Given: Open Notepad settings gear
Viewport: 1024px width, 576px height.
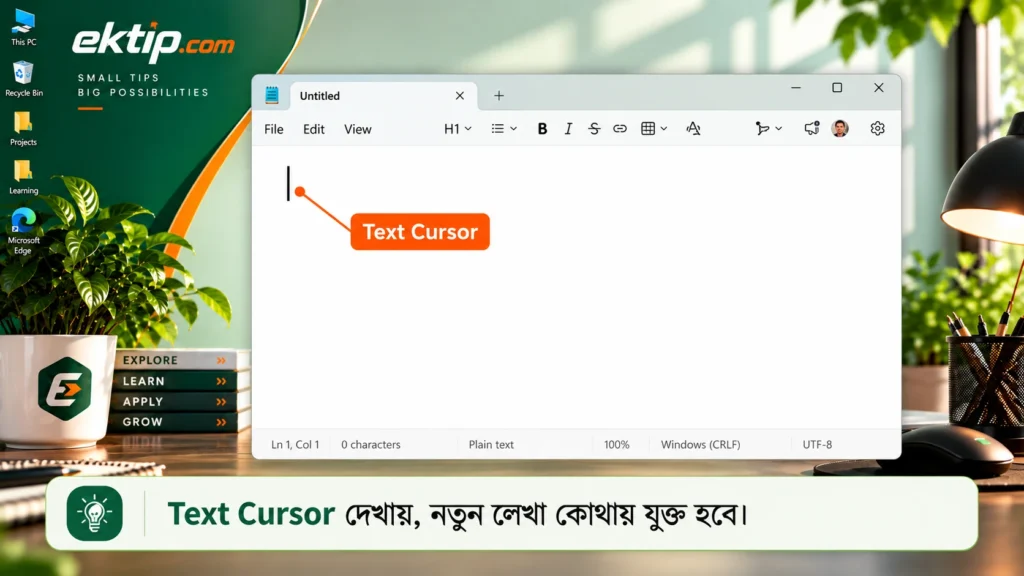Looking at the screenshot, I should point(877,129).
